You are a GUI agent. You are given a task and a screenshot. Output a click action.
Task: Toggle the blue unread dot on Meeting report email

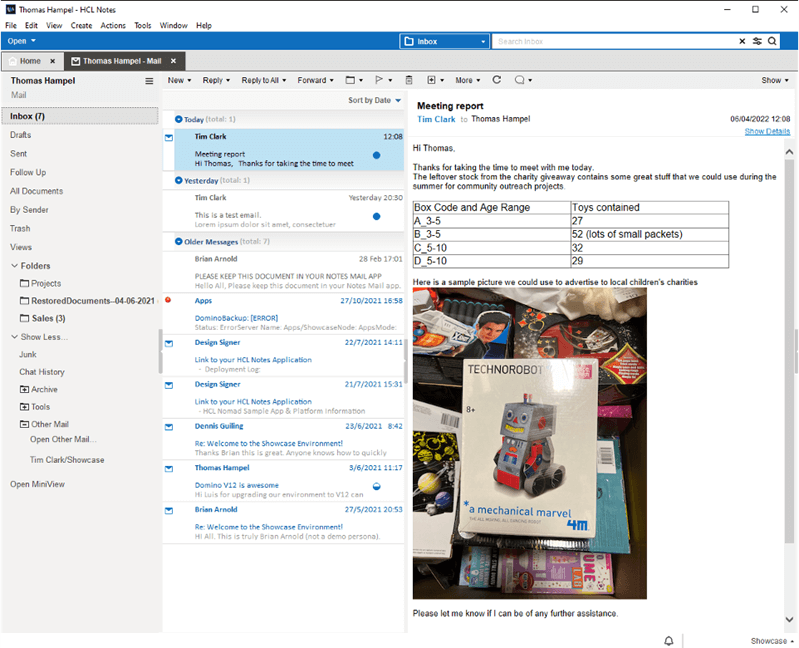[376, 155]
